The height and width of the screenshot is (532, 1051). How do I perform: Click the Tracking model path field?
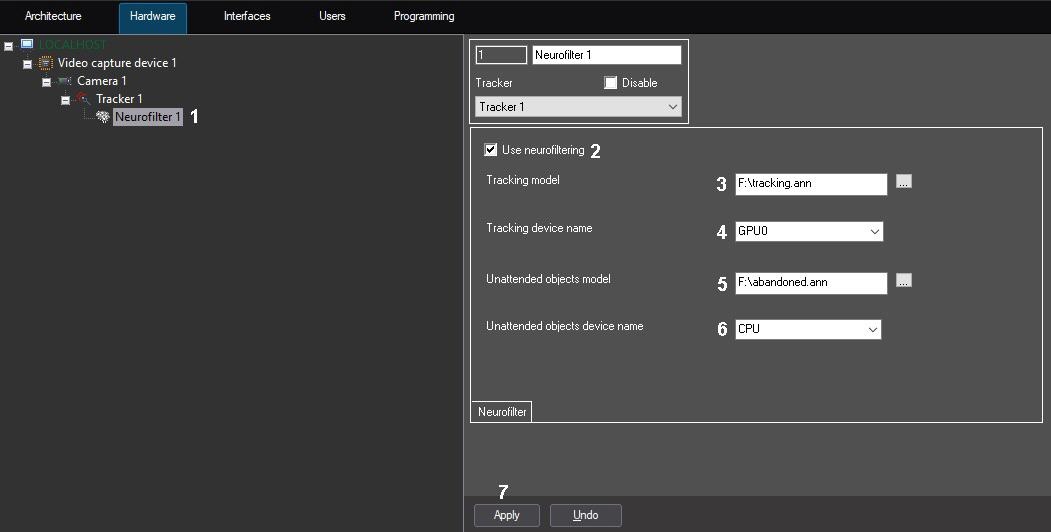coord(811,184)
